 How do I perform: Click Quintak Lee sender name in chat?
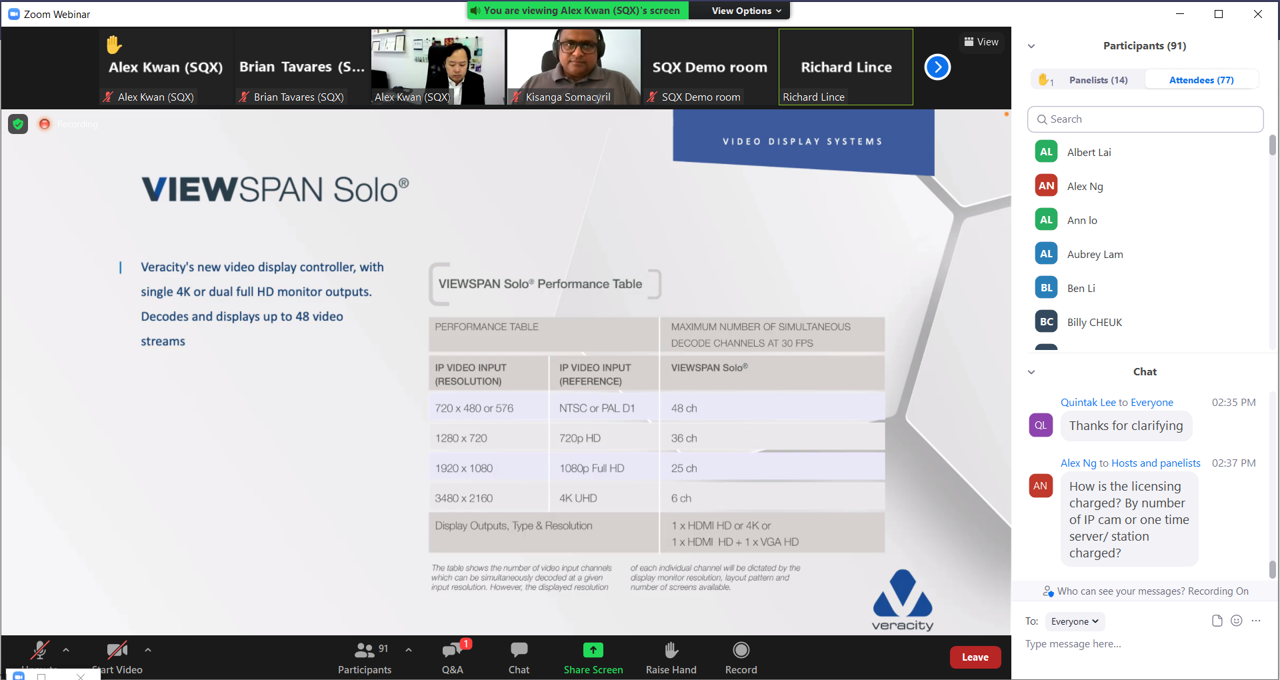coord(1088,402)
